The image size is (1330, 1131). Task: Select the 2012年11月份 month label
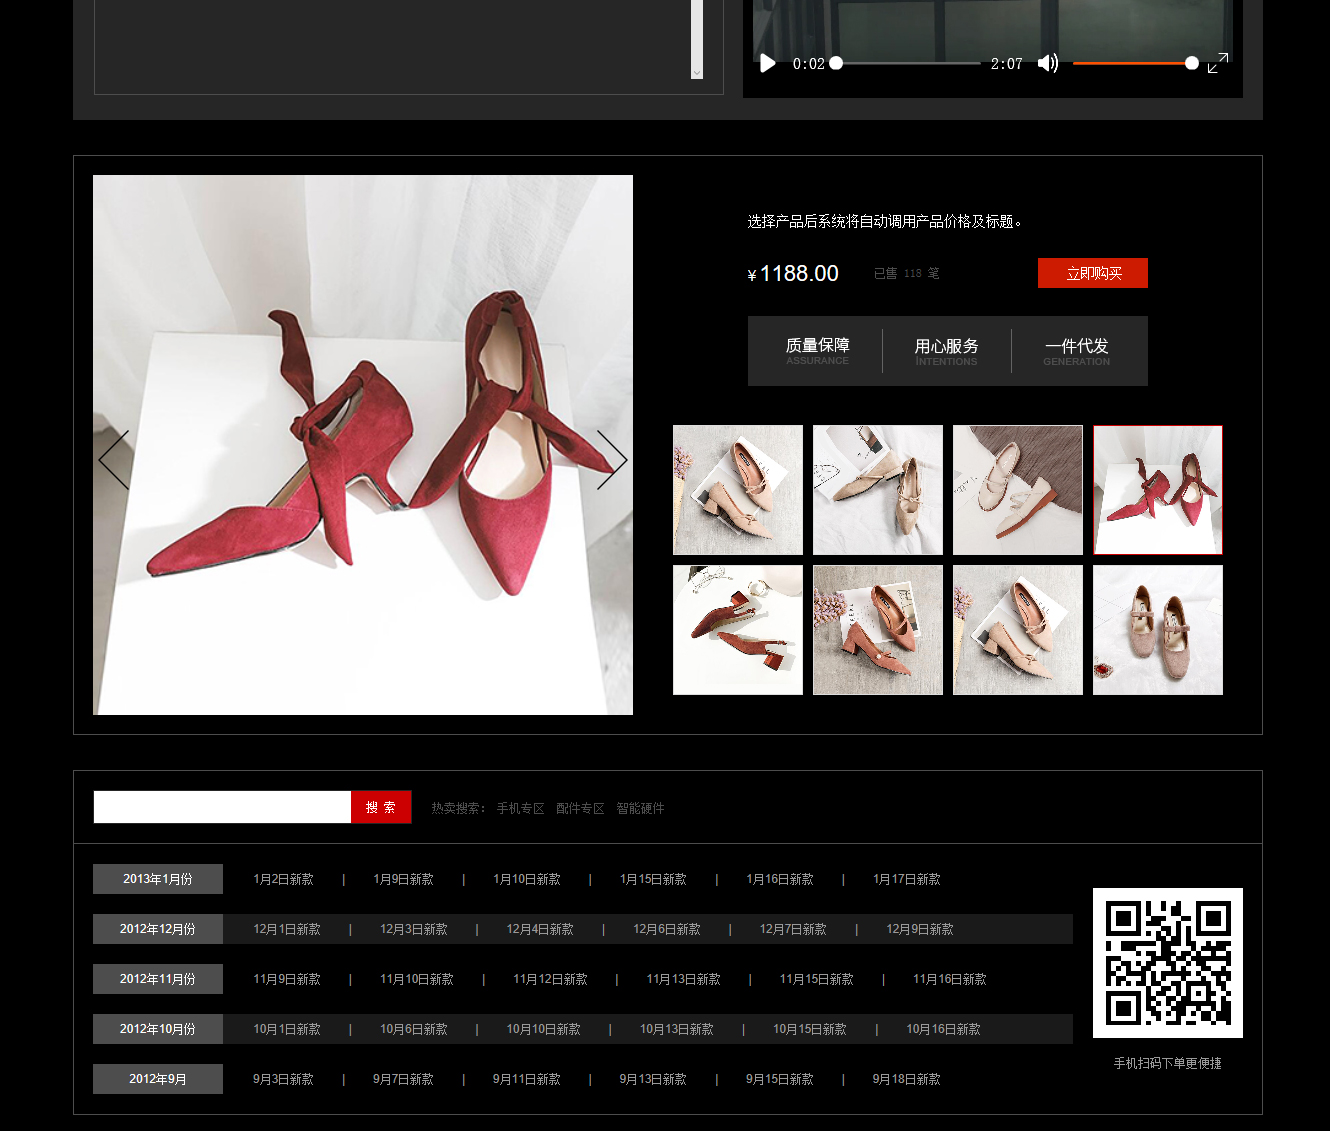click(158, 979)
